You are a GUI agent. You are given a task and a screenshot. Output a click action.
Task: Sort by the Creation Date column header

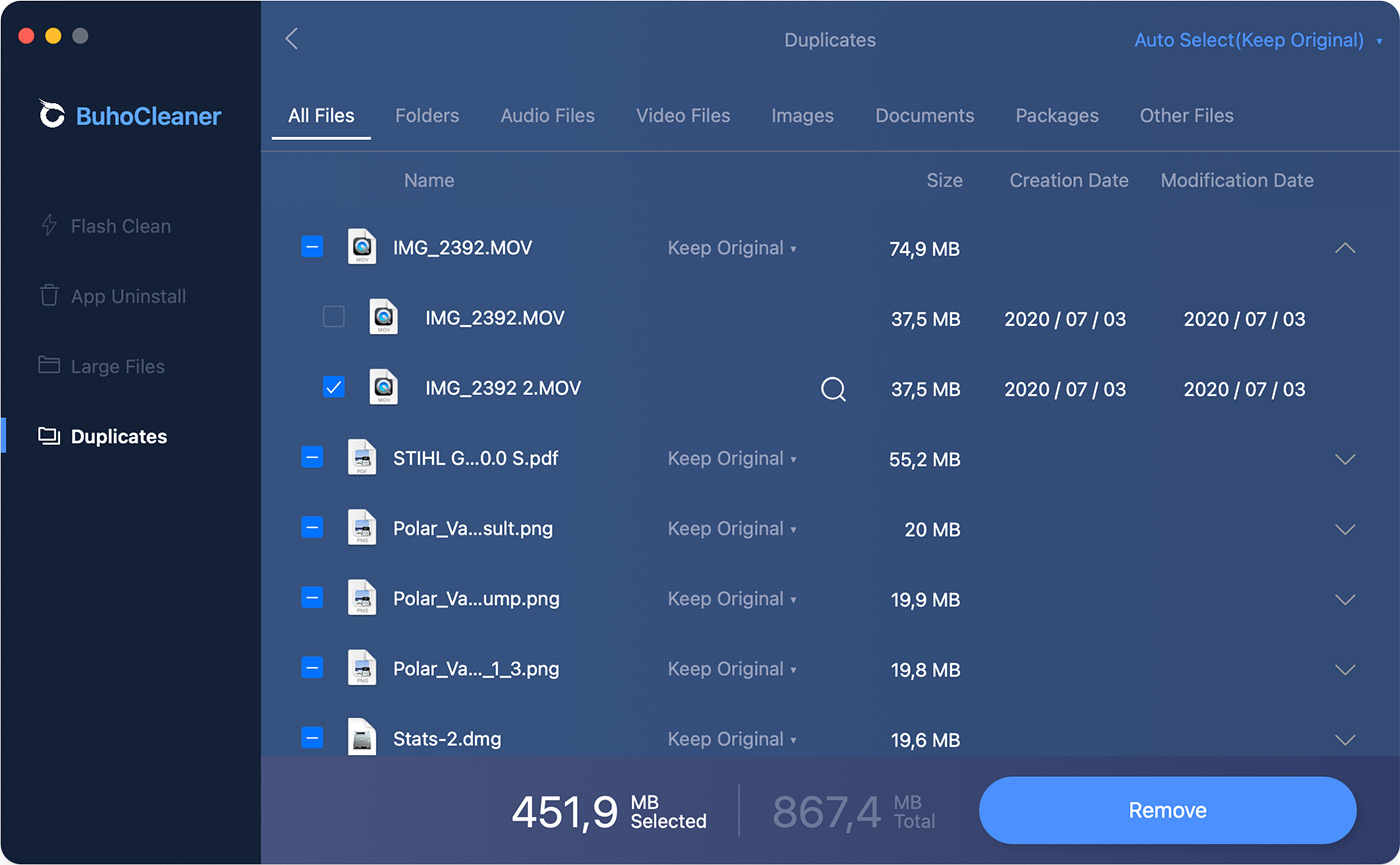coord(1068,180)
